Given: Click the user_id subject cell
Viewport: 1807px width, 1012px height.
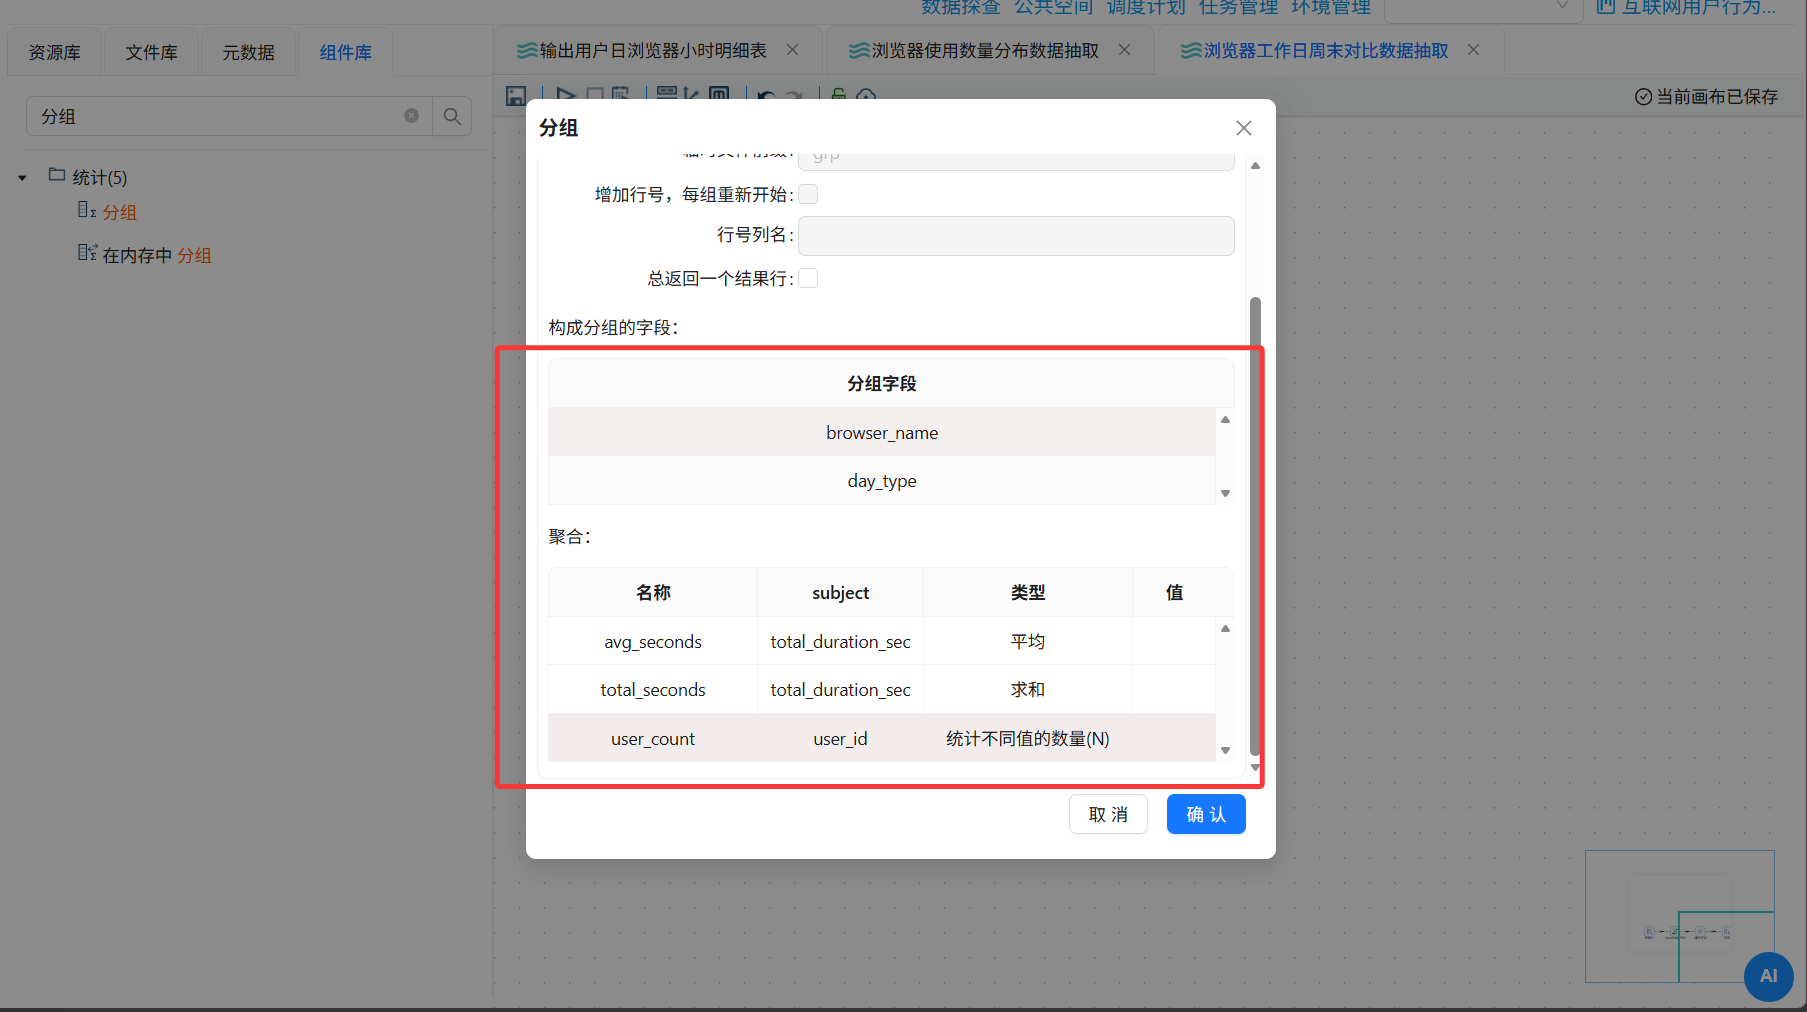Looking at the screenshot, I should 840,738.
